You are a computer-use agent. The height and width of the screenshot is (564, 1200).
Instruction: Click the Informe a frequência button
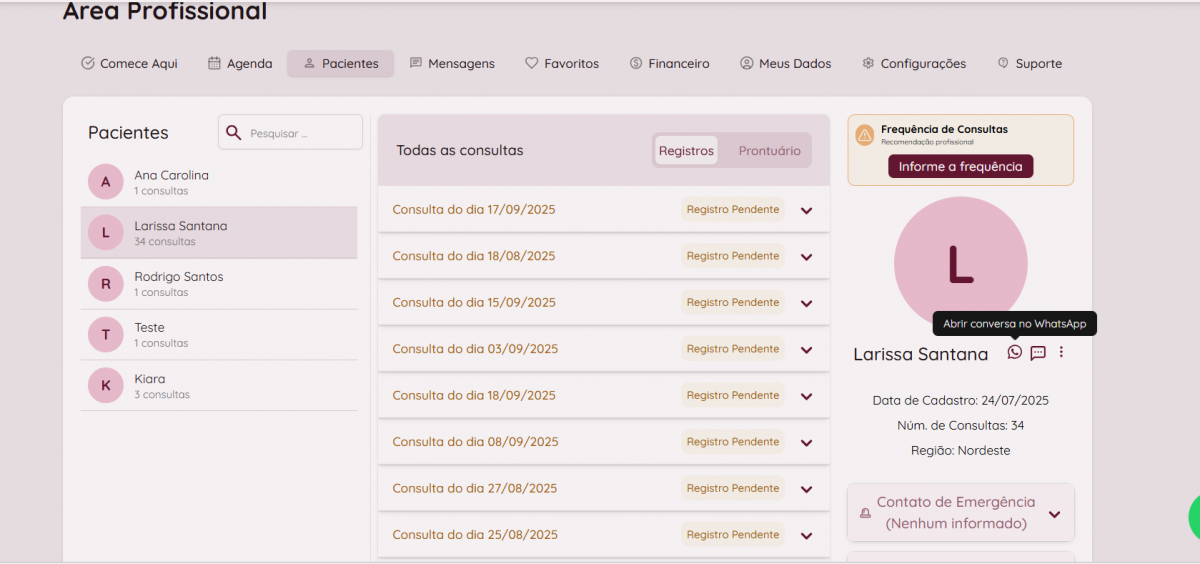tap(960, 167)
